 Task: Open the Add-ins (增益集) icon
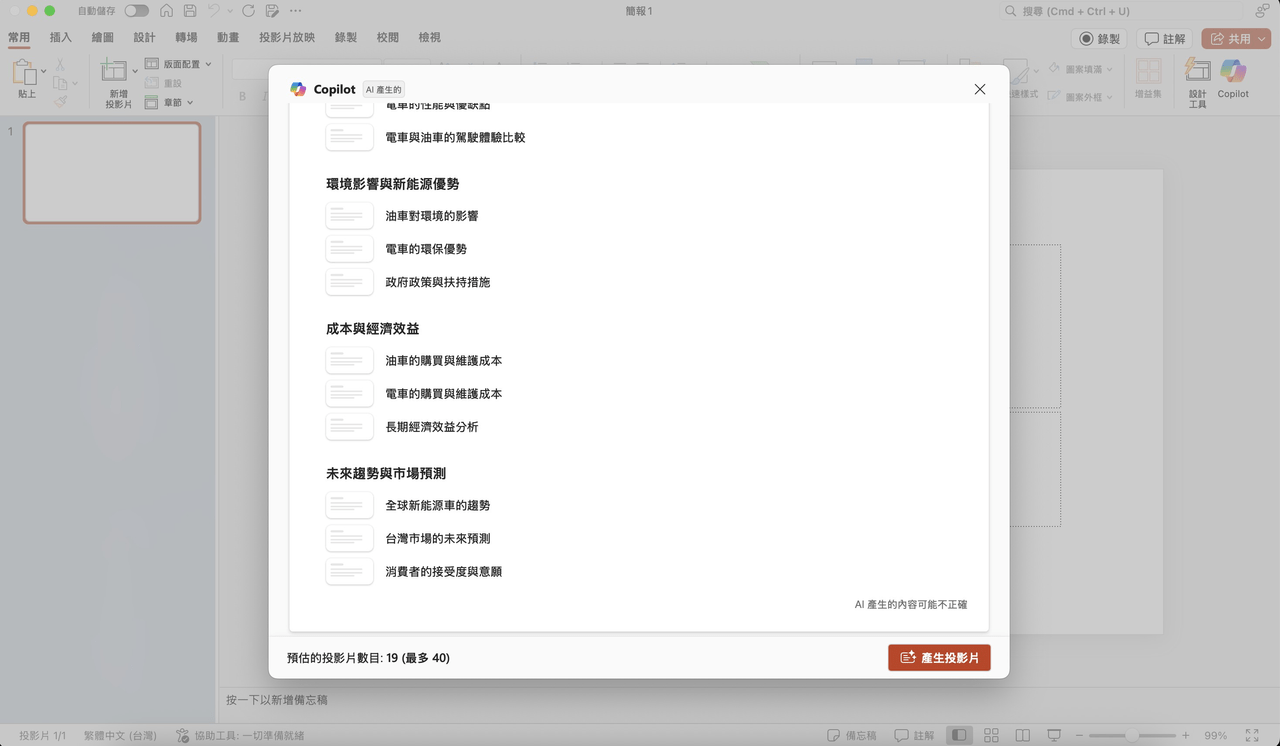[x=1148, y=71]
